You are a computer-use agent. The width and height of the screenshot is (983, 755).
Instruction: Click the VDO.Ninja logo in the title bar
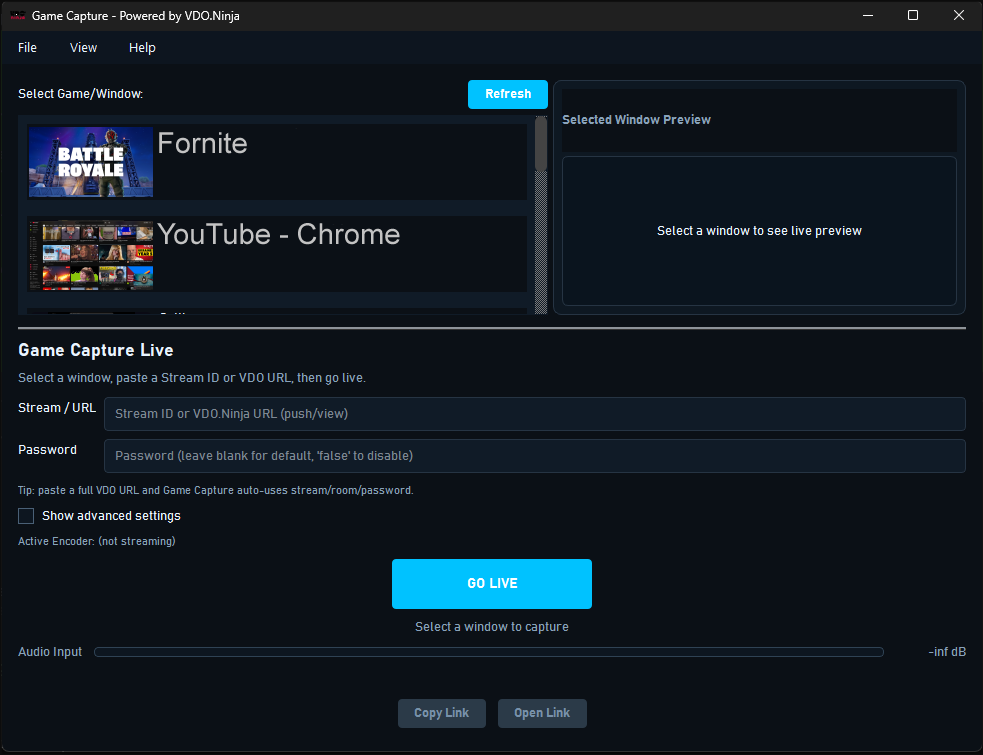click(17, 15)
